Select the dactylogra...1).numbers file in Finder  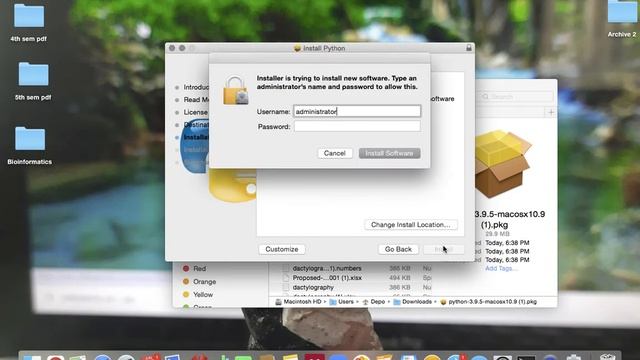tap(327, 268)
